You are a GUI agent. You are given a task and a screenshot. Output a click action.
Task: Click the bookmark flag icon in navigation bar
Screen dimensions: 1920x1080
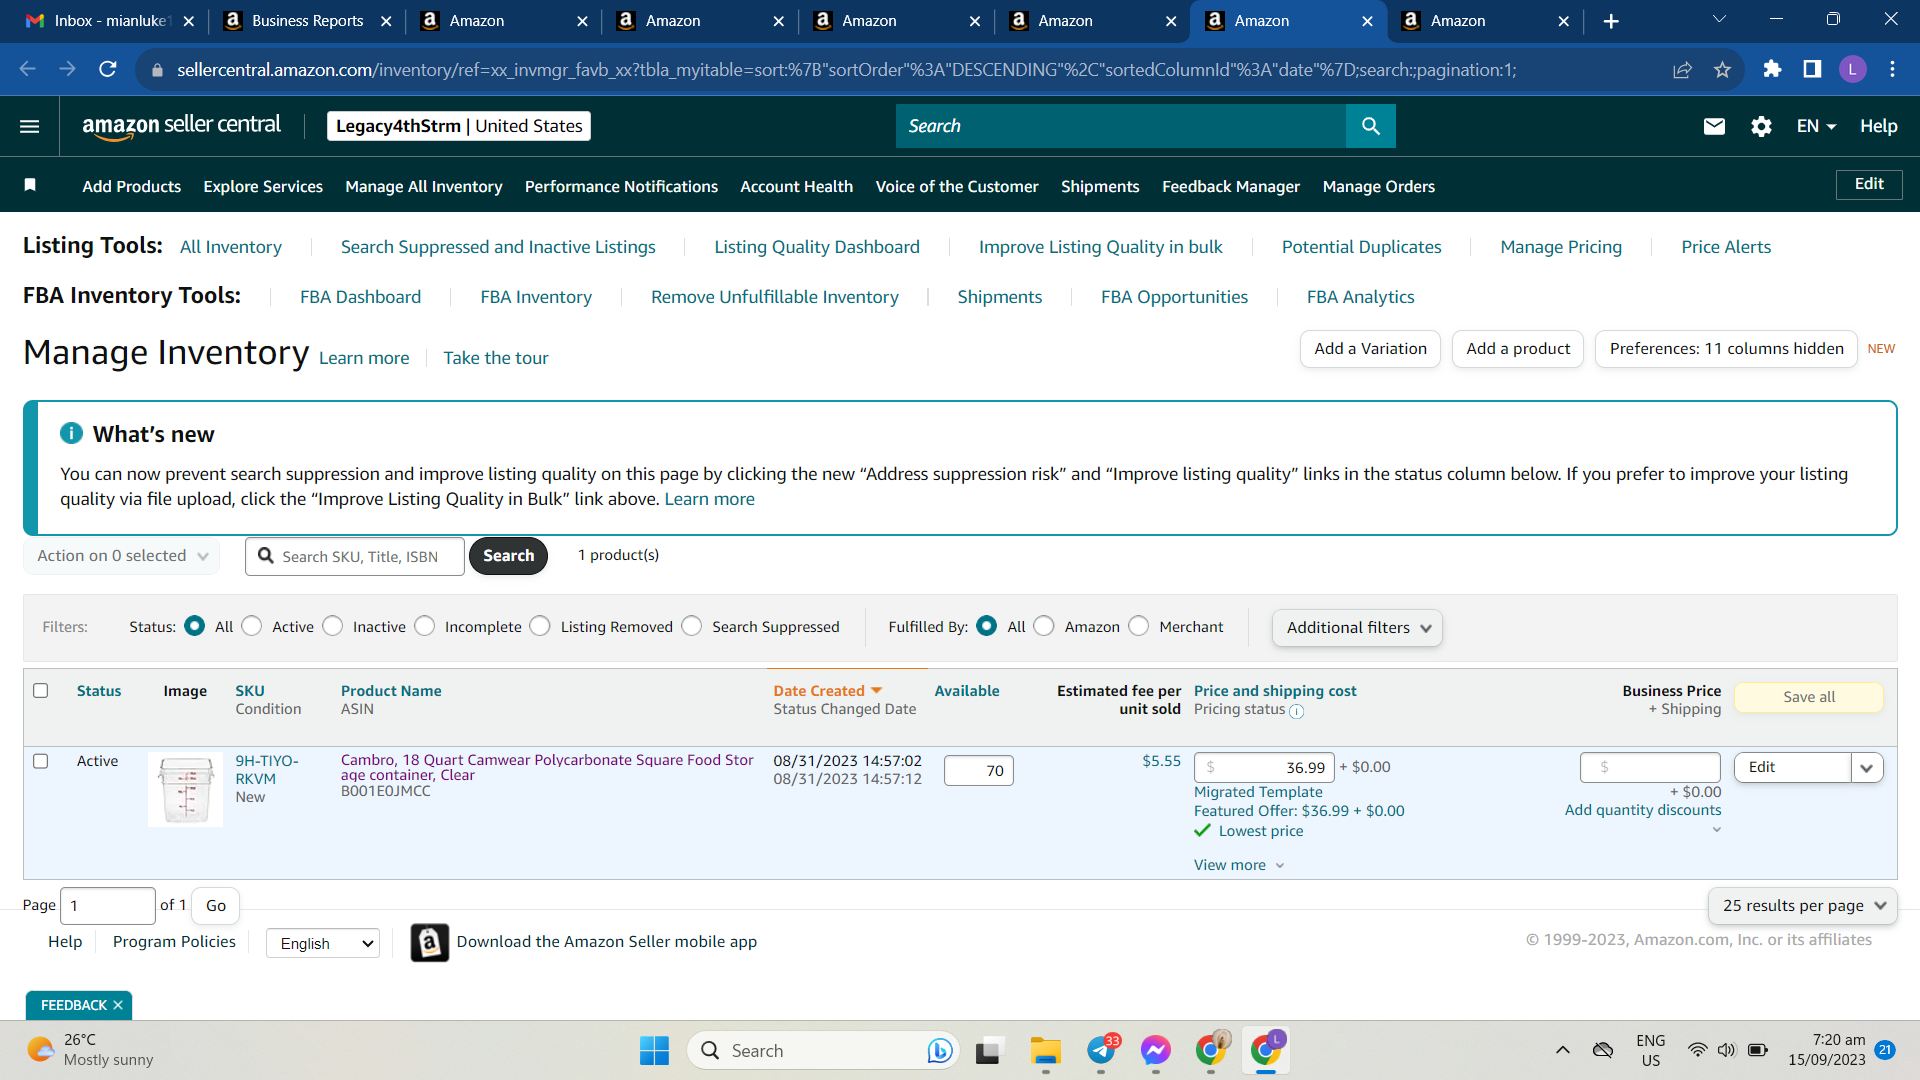tap(30, 185)
